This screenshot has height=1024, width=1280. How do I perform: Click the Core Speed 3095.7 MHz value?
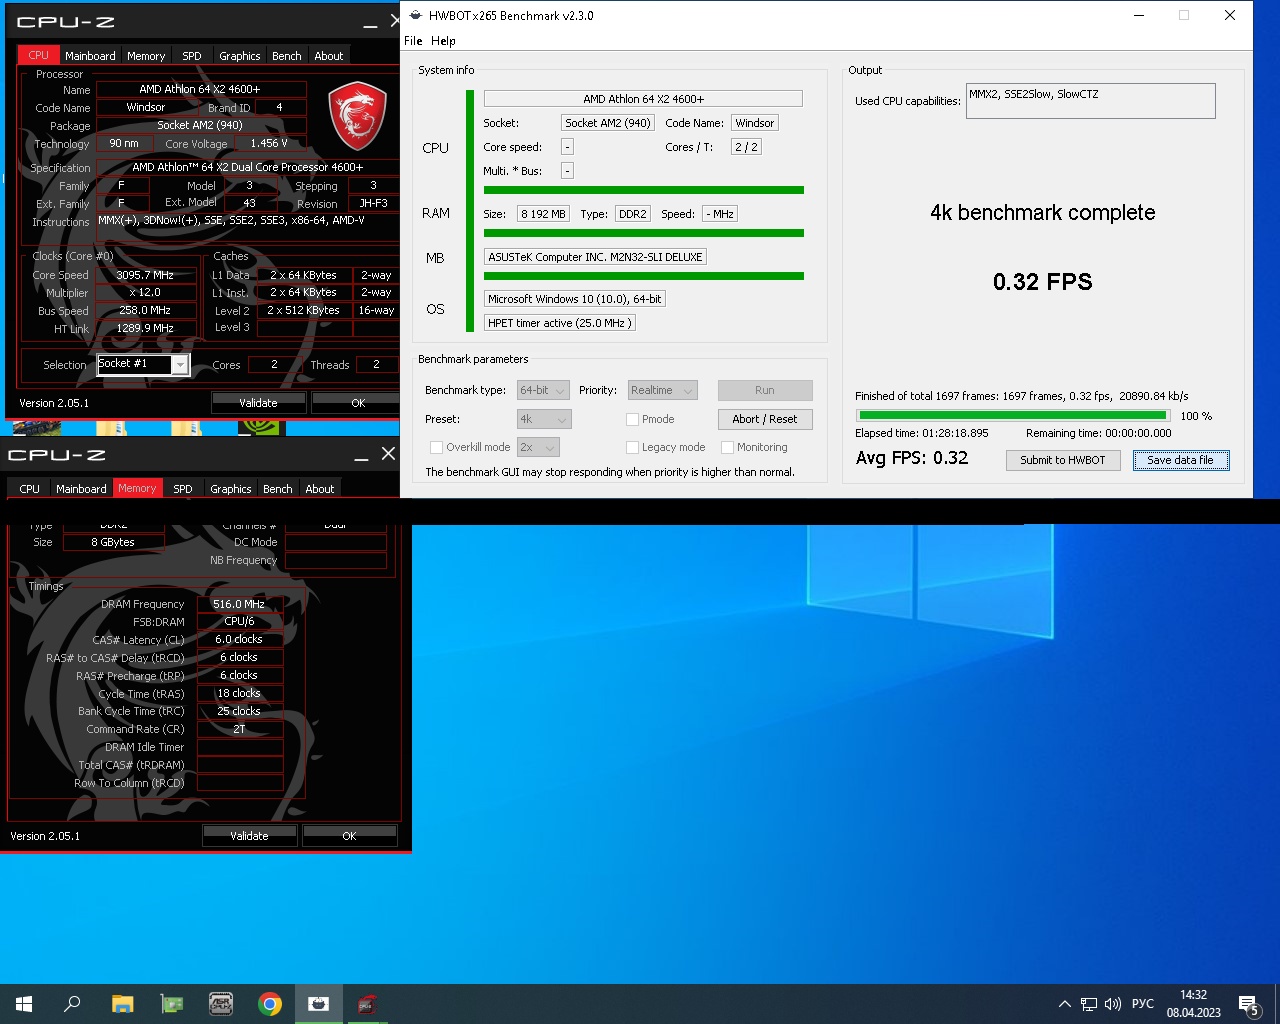click(145, 275)
